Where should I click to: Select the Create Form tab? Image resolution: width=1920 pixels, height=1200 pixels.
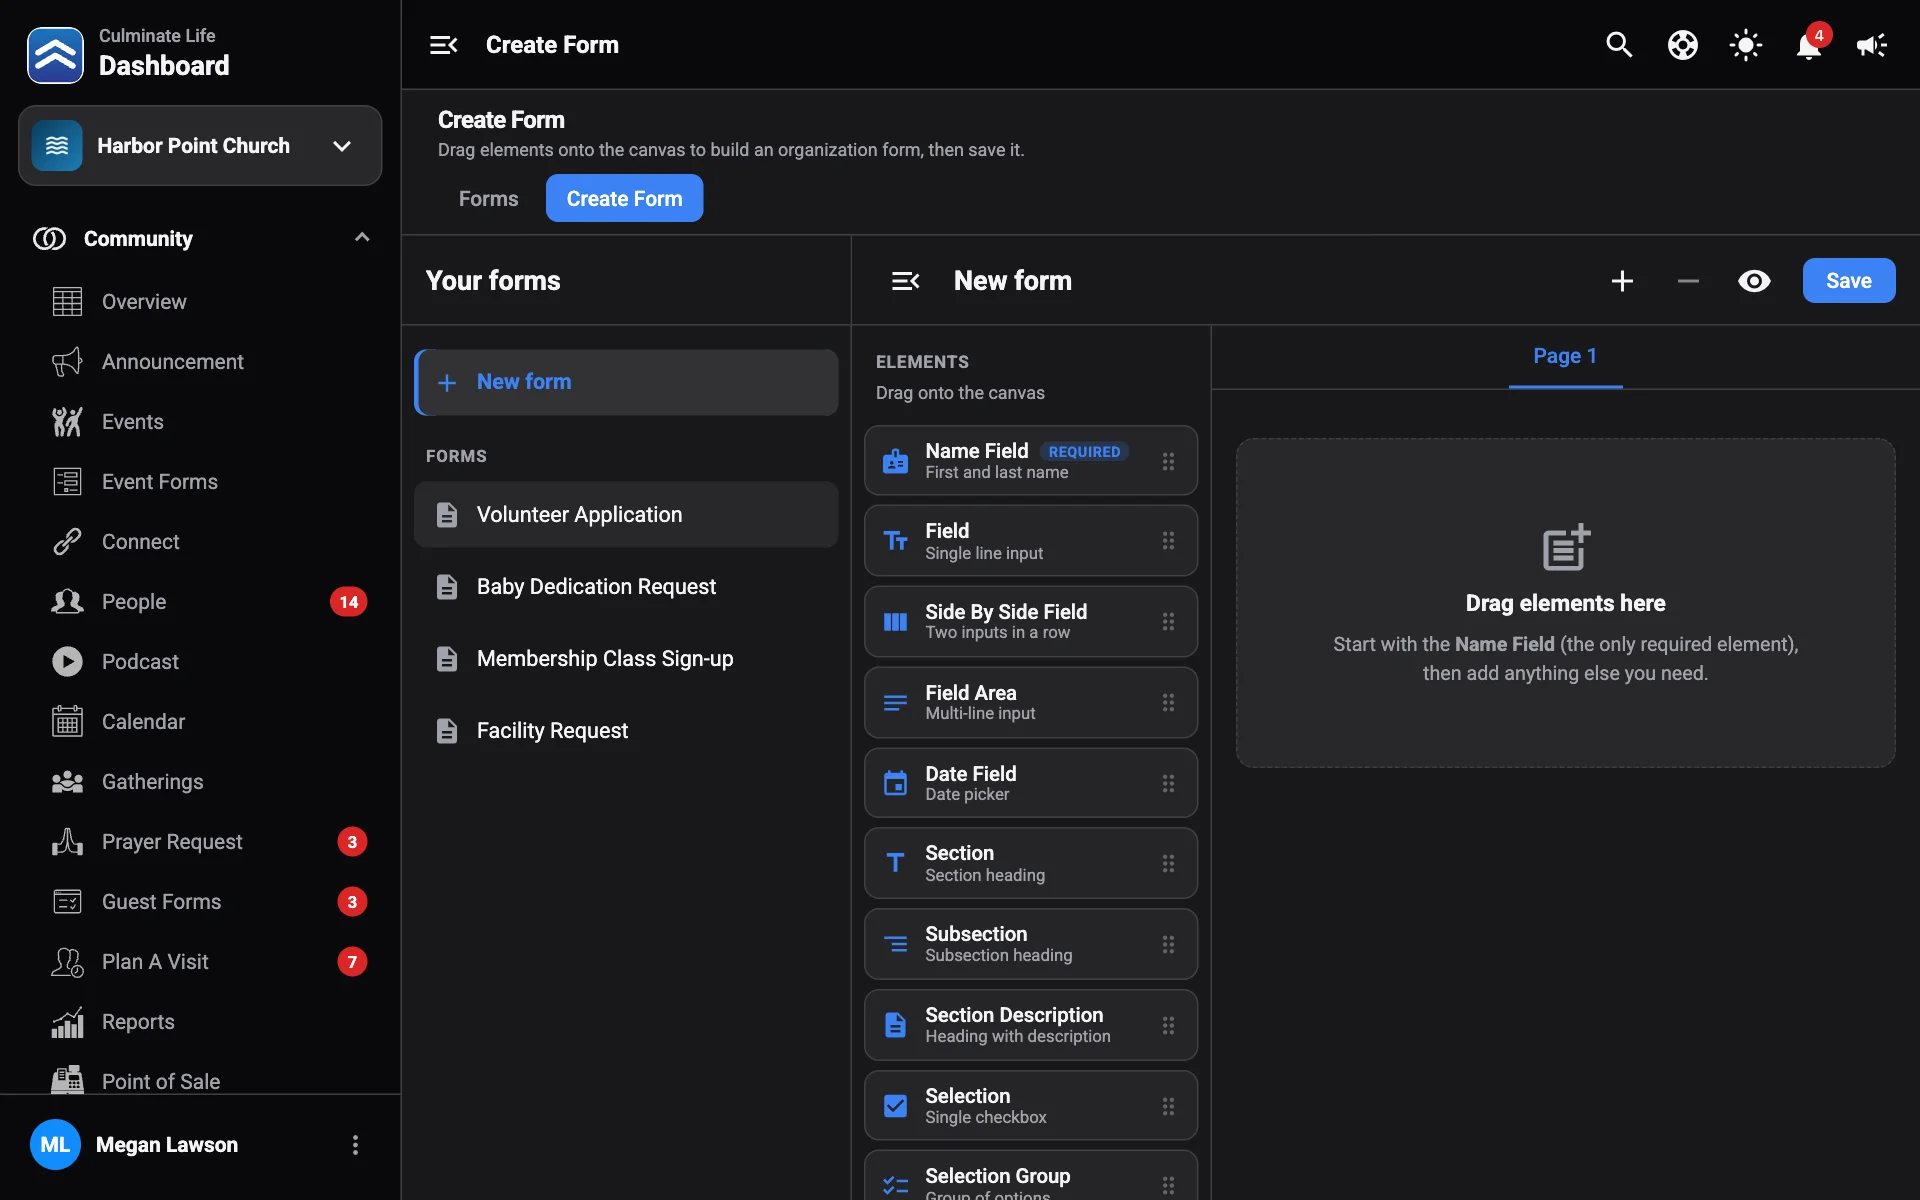[625, 198]
